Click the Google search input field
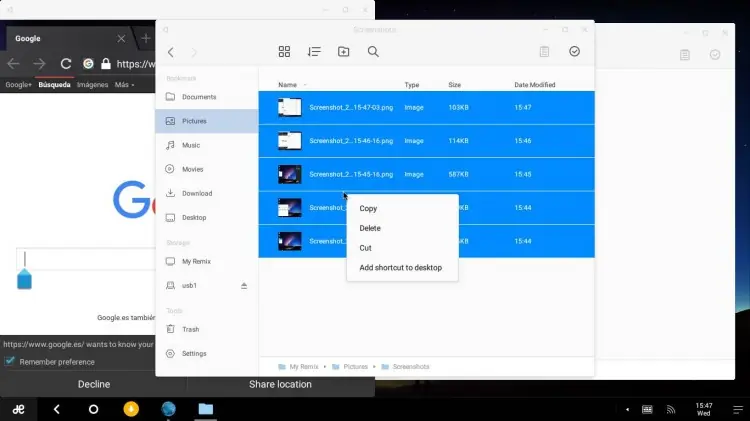Viewport: 750px width, 421px height. pyautogui.click(x=86, y=259)
